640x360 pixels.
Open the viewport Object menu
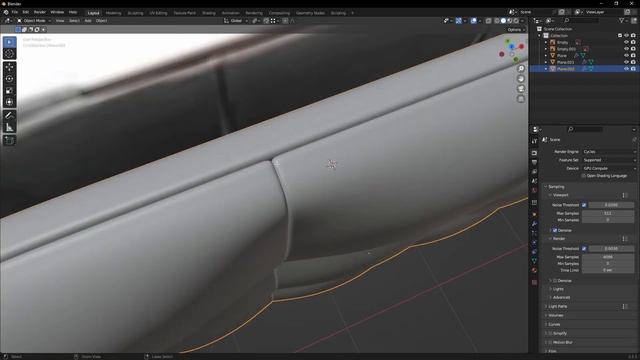click(101, 20)
